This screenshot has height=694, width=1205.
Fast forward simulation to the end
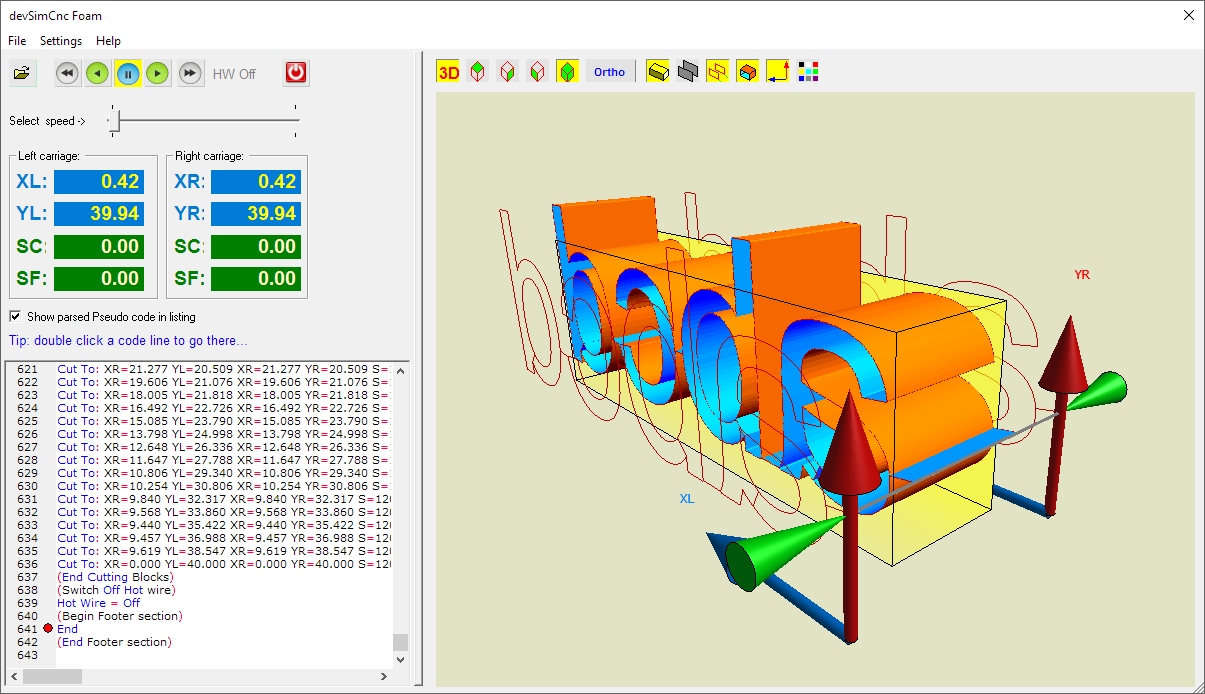click(x=190, y=73)
